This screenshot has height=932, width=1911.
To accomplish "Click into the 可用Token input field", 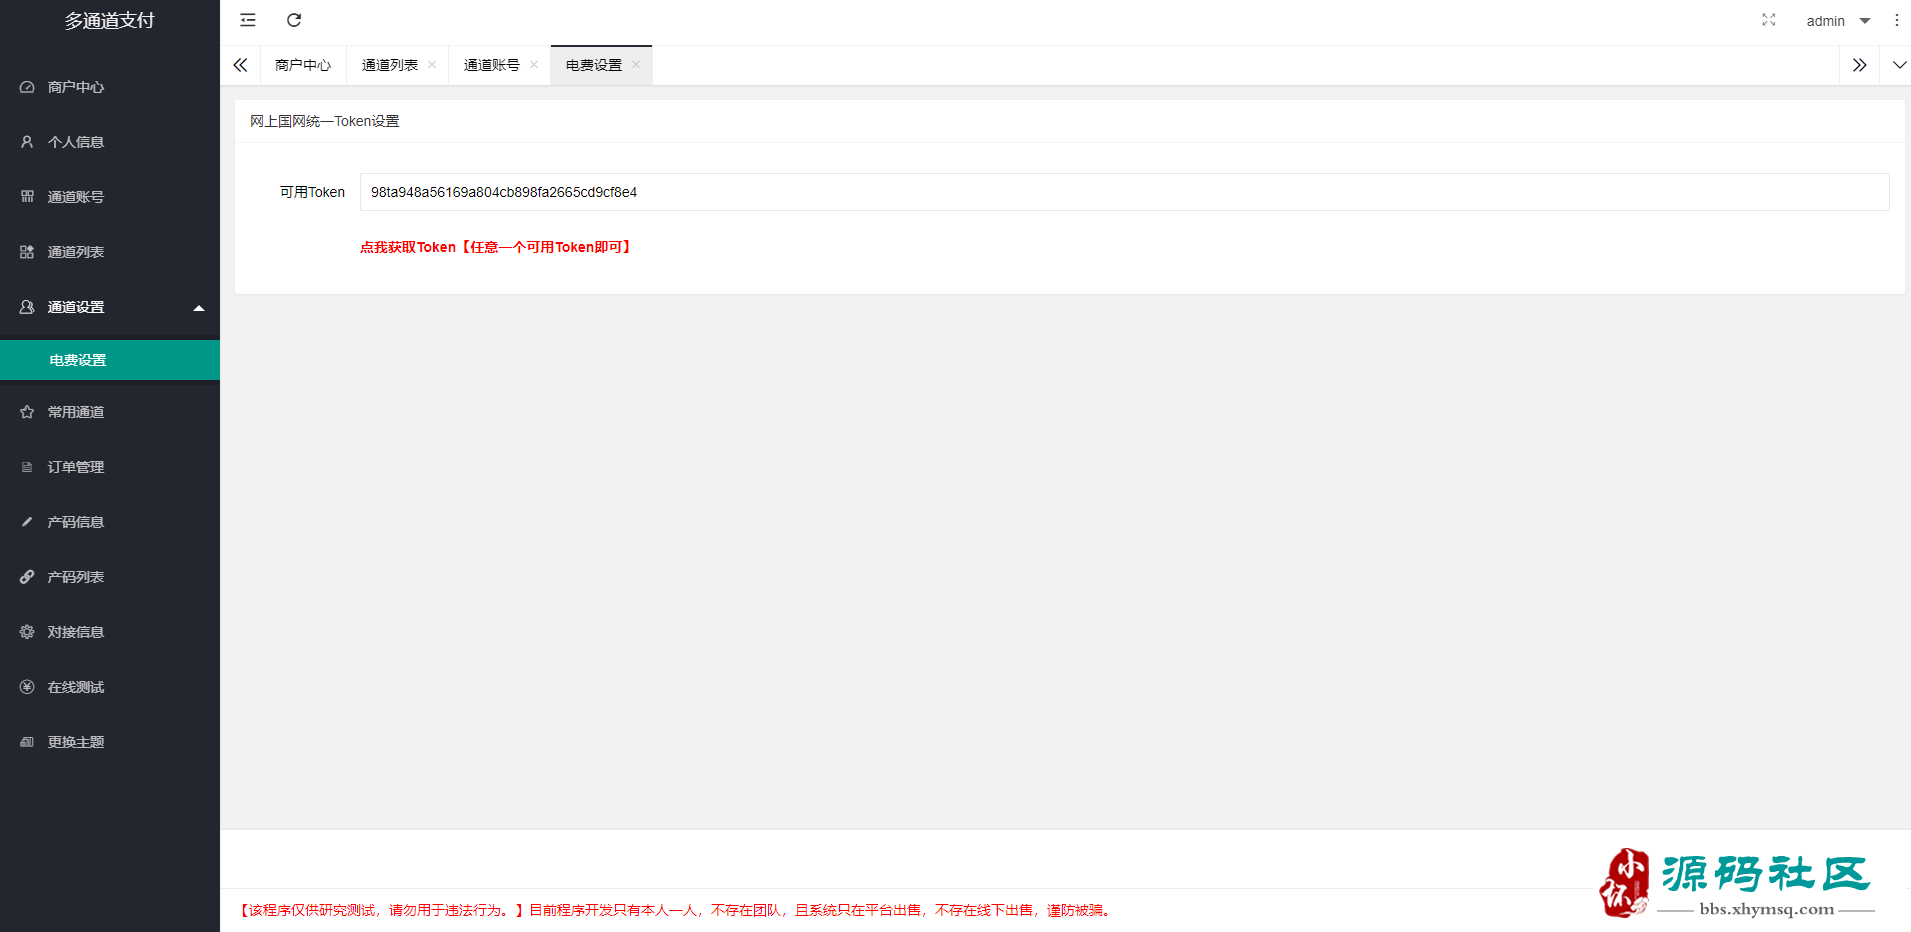I will 1124,192.
